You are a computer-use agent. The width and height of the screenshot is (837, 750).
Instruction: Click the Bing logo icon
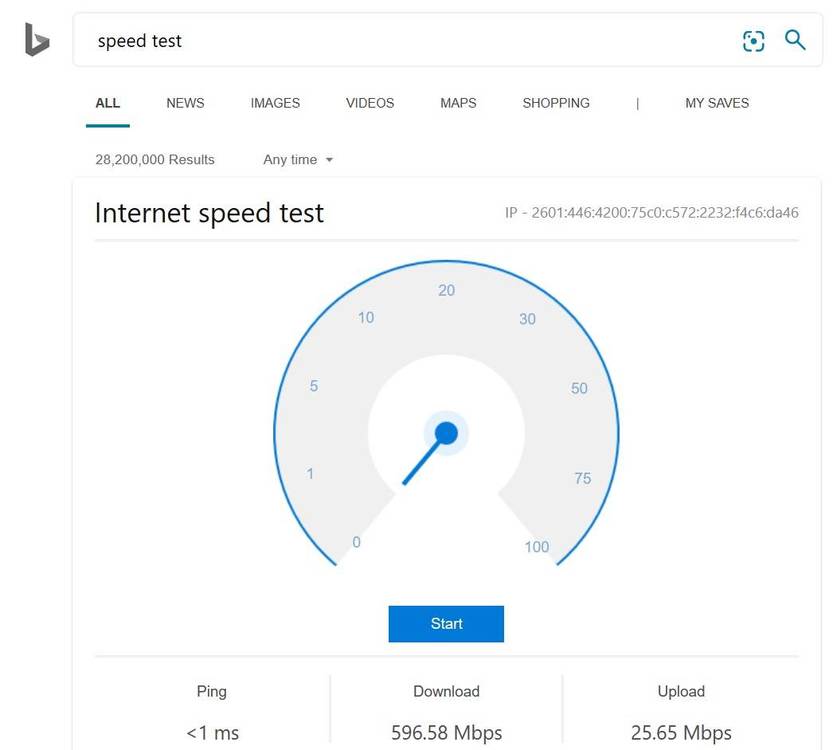37,40
